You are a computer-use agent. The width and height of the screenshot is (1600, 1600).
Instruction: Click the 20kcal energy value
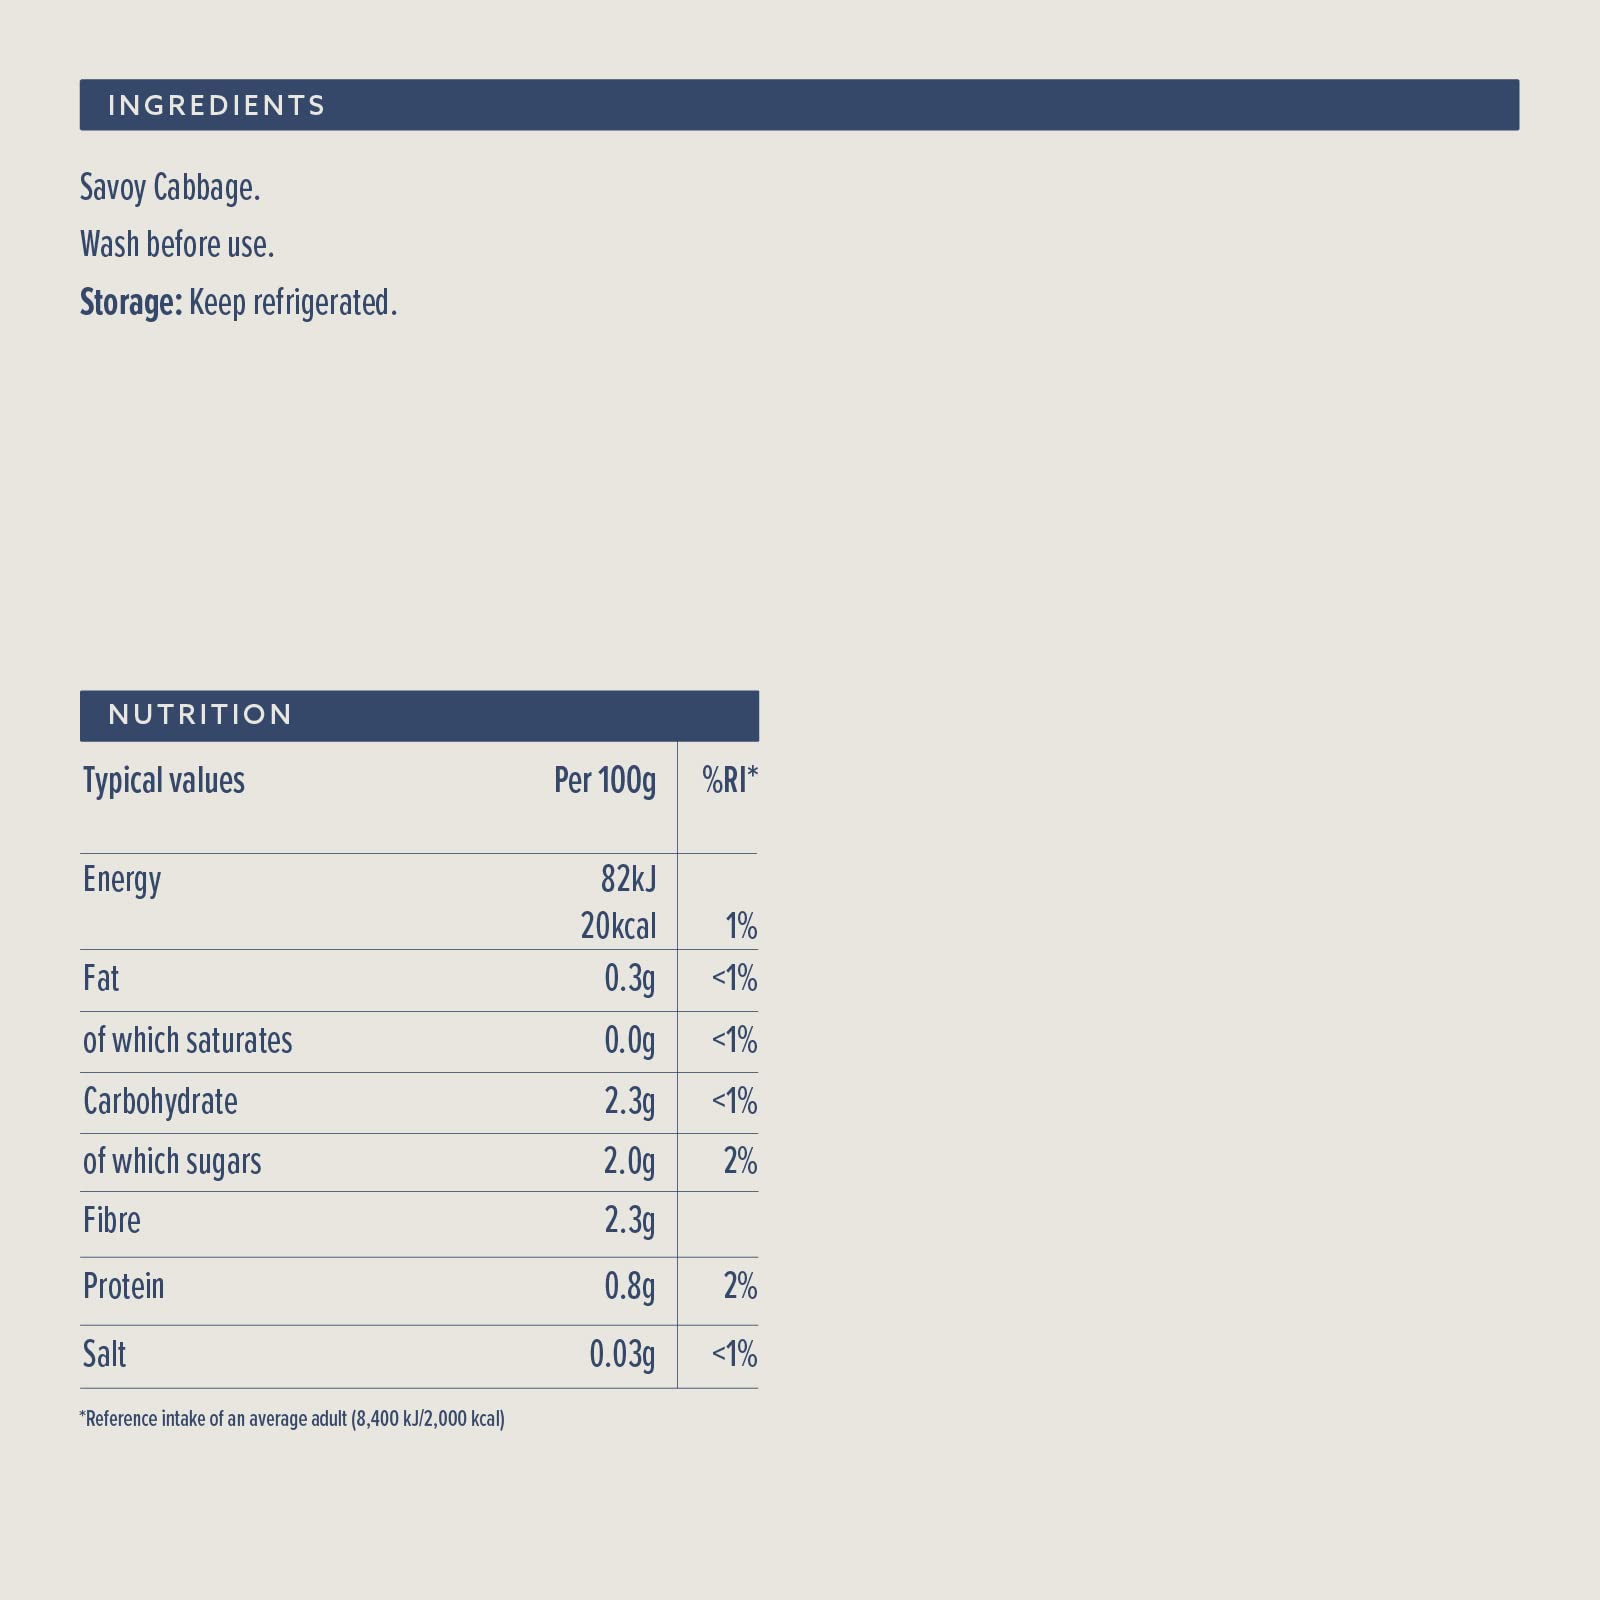[618, 927]
